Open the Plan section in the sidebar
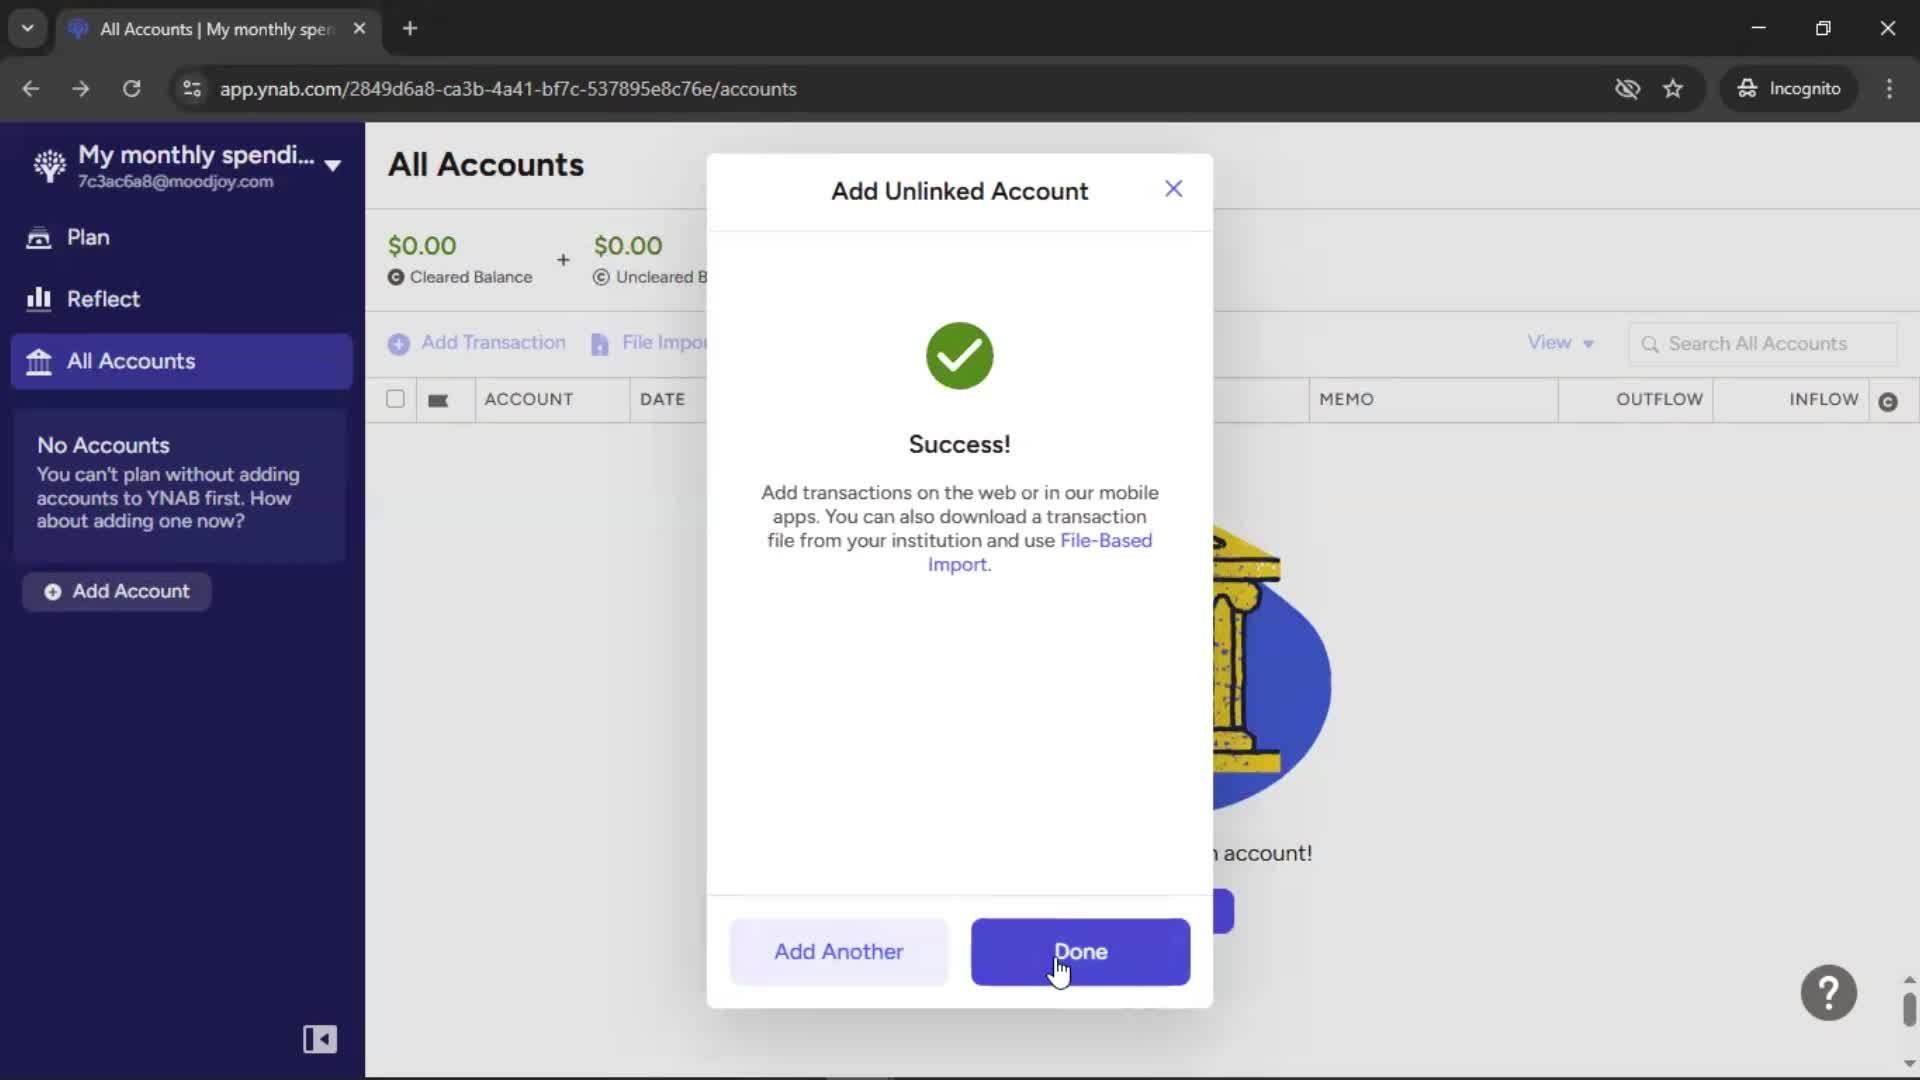 pyautogui.click(x=181, y=237)
